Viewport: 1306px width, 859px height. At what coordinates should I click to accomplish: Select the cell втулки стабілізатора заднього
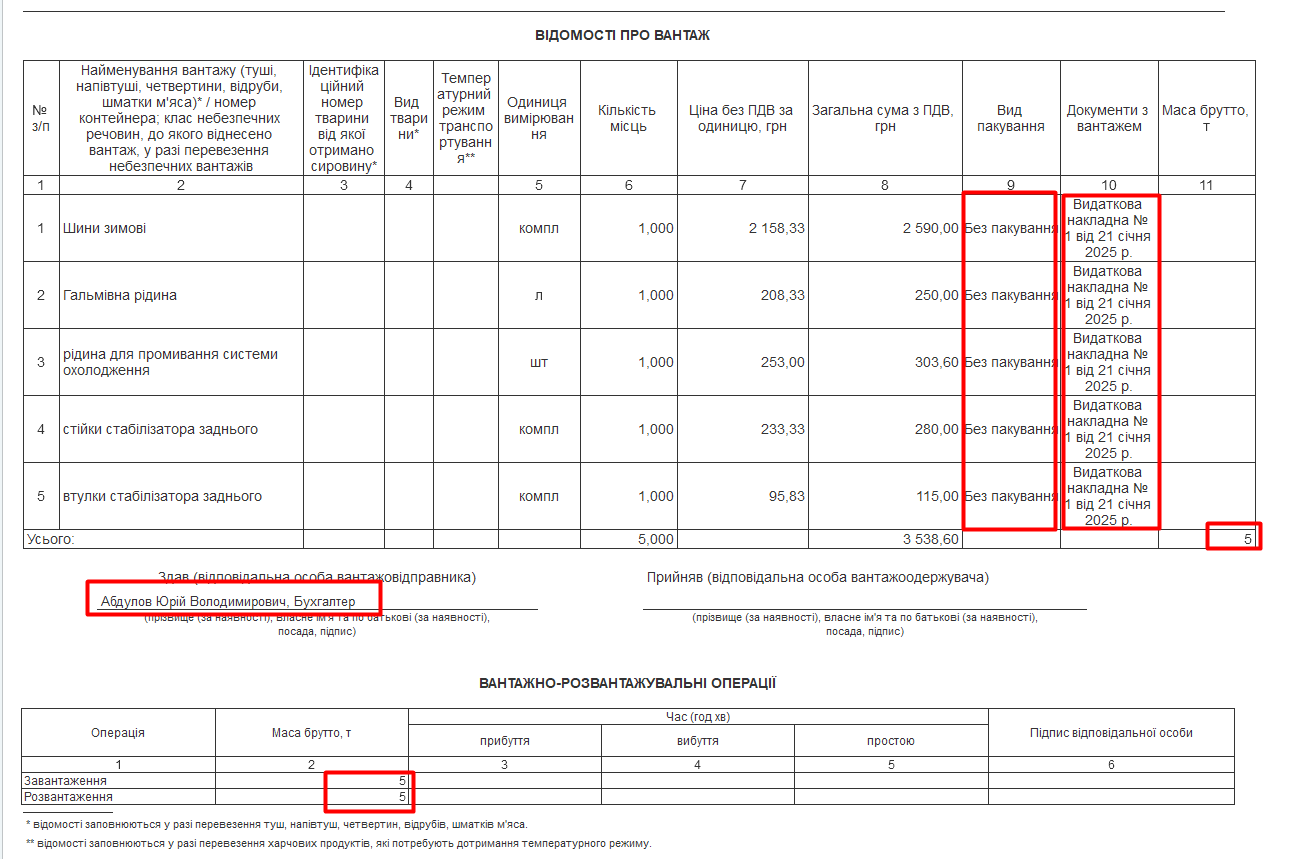click(x=181, y=496)
